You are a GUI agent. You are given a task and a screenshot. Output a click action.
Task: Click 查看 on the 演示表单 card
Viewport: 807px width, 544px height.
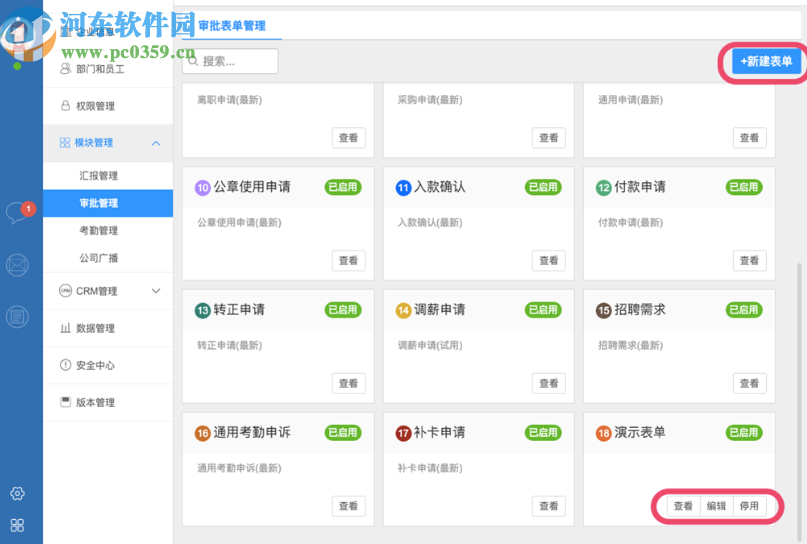pos(683,506)
